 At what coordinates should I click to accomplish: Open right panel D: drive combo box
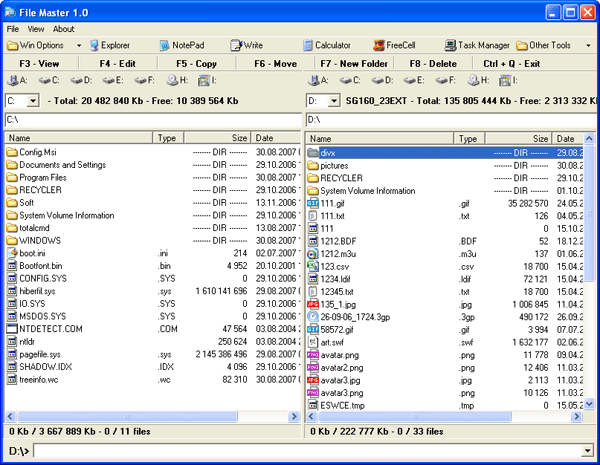pyautogui.click(x=333, y=101)
